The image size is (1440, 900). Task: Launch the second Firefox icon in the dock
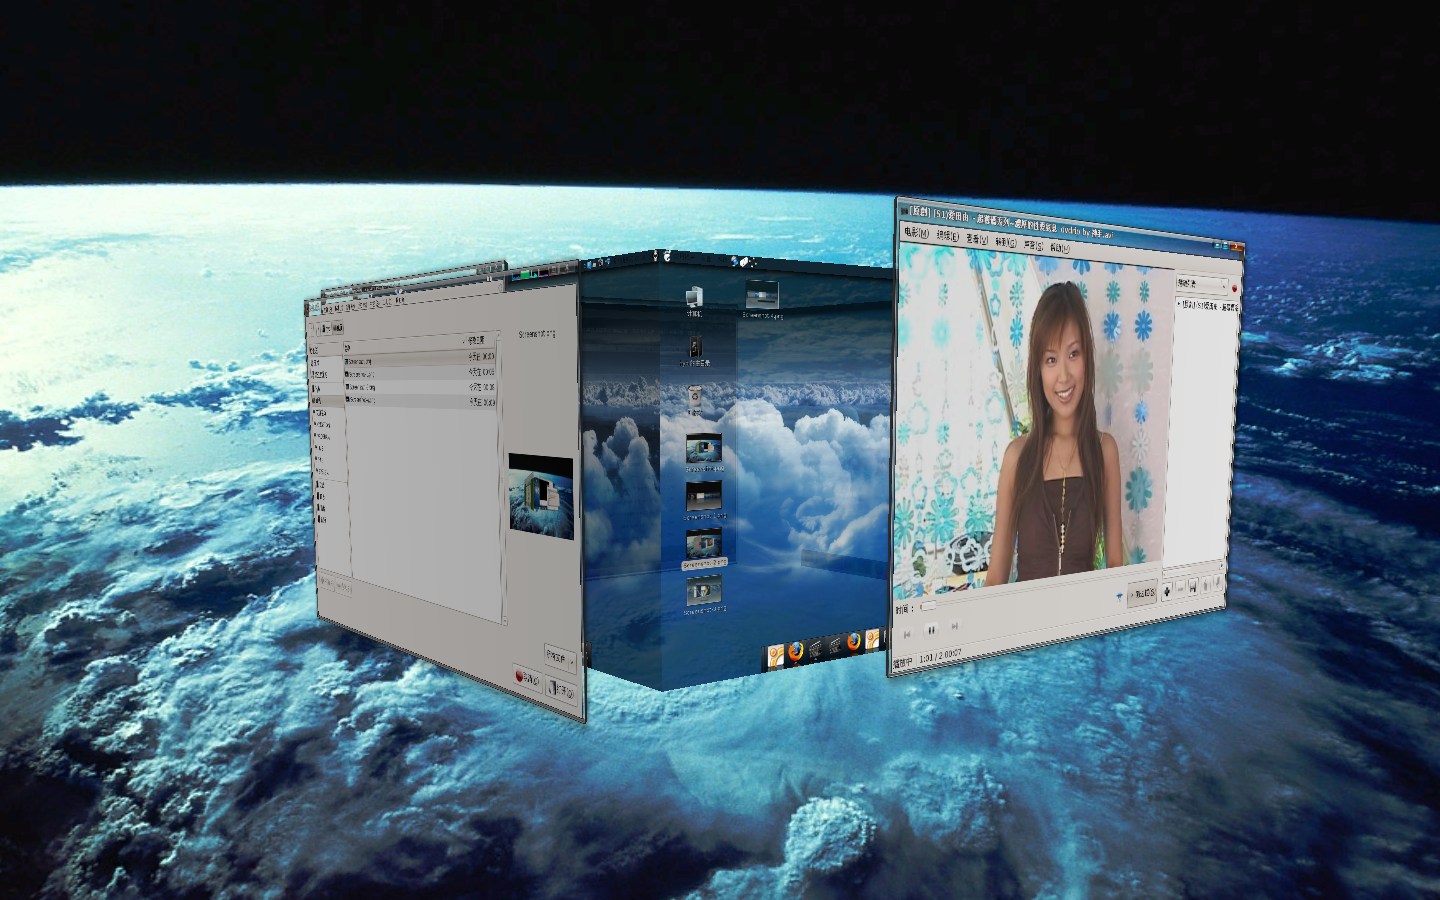click(x=853, y=641)
